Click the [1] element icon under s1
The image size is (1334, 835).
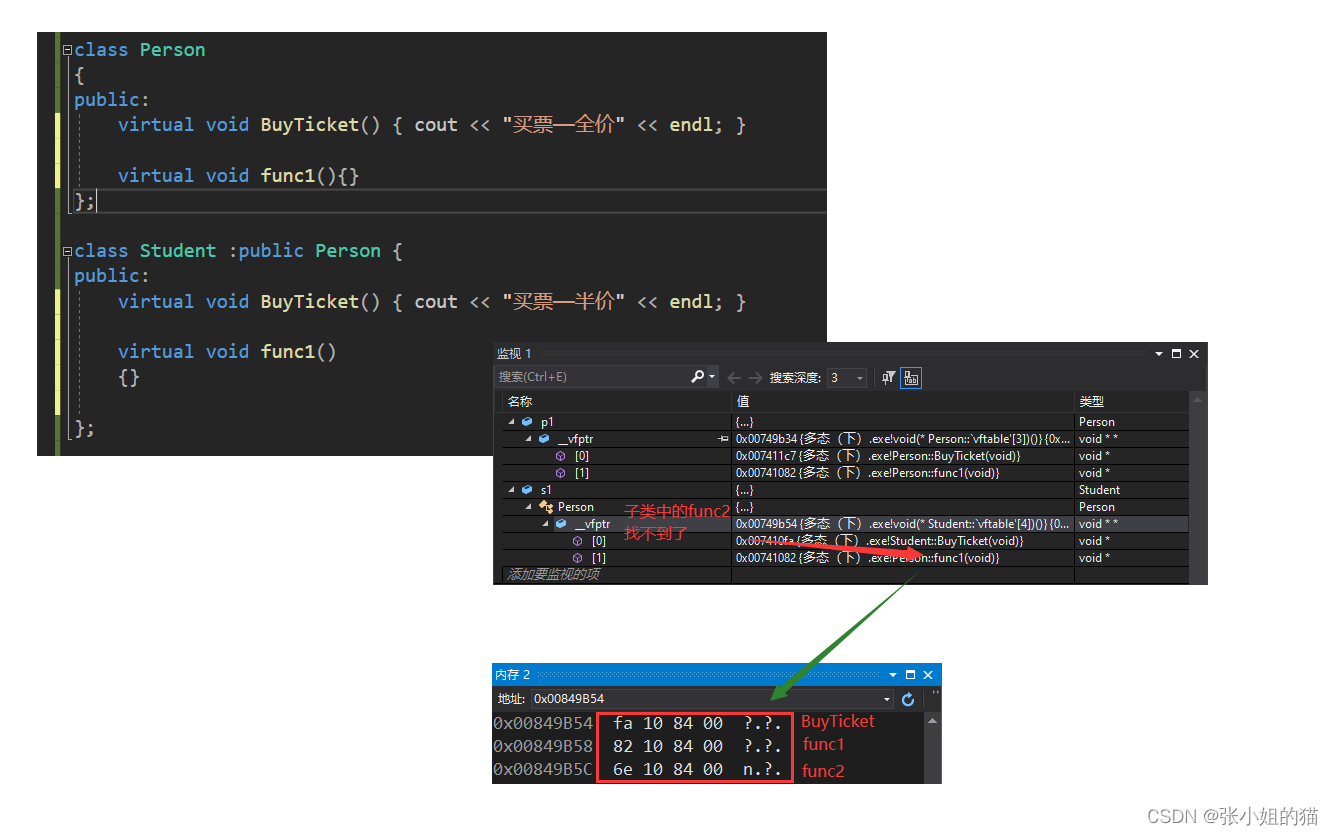[x=578, y=558]
